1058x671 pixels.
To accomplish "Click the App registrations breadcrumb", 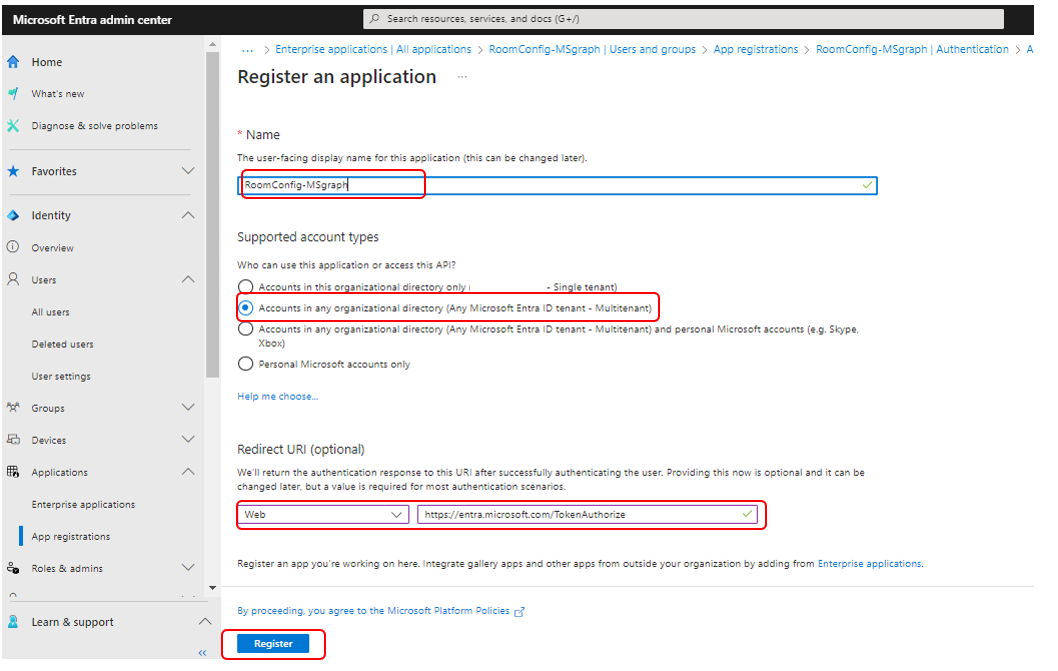I will click(x=756, y=49).
